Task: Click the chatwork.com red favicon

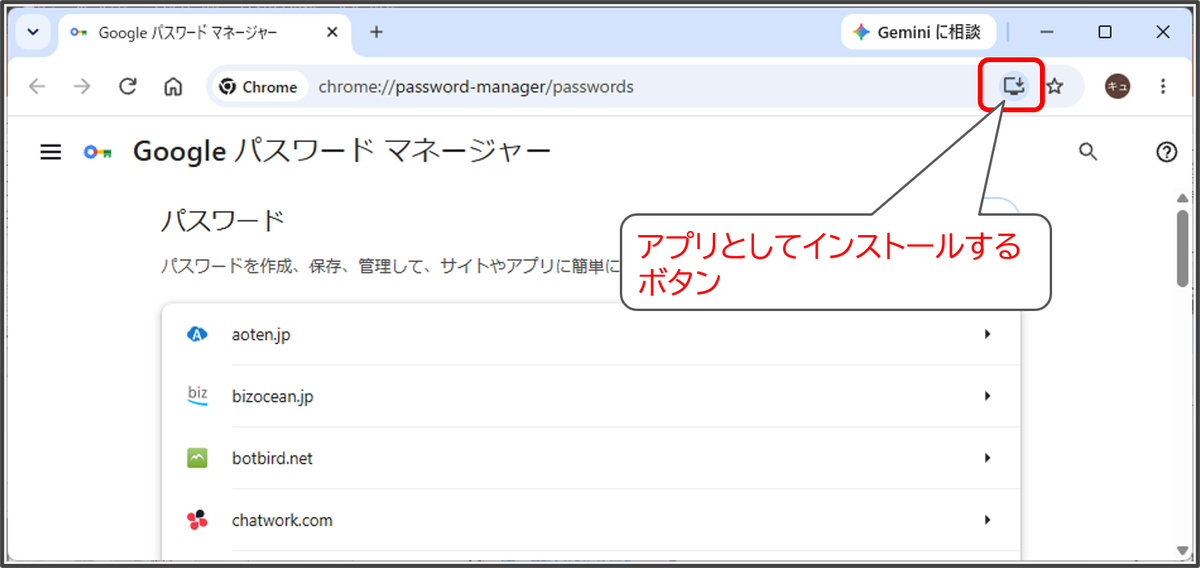Action: [197, 520]
